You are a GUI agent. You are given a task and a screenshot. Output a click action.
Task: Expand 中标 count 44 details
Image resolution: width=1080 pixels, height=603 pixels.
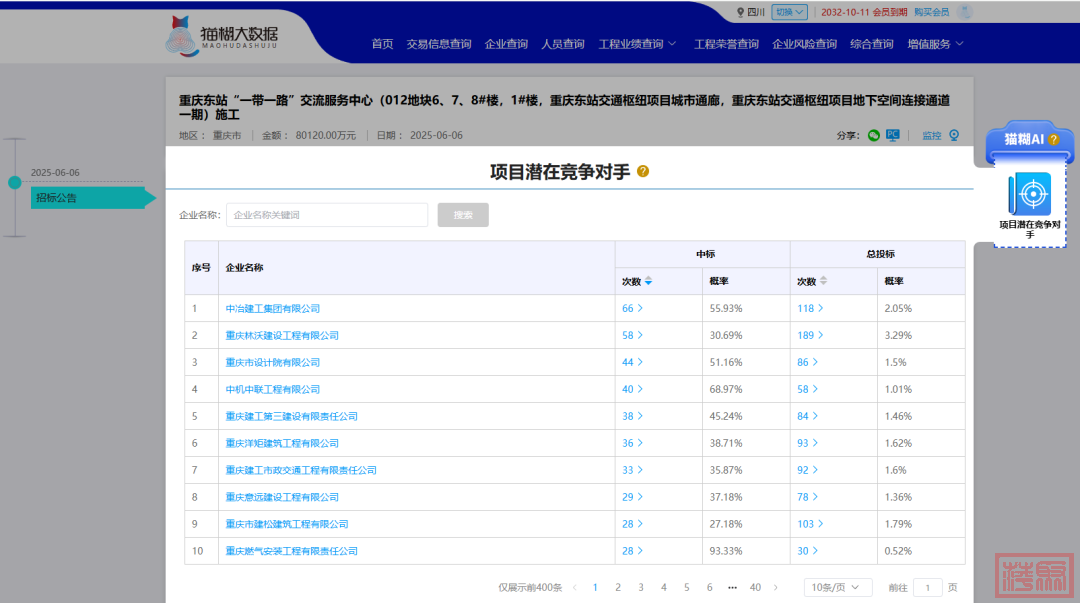[x=632, y=362]
